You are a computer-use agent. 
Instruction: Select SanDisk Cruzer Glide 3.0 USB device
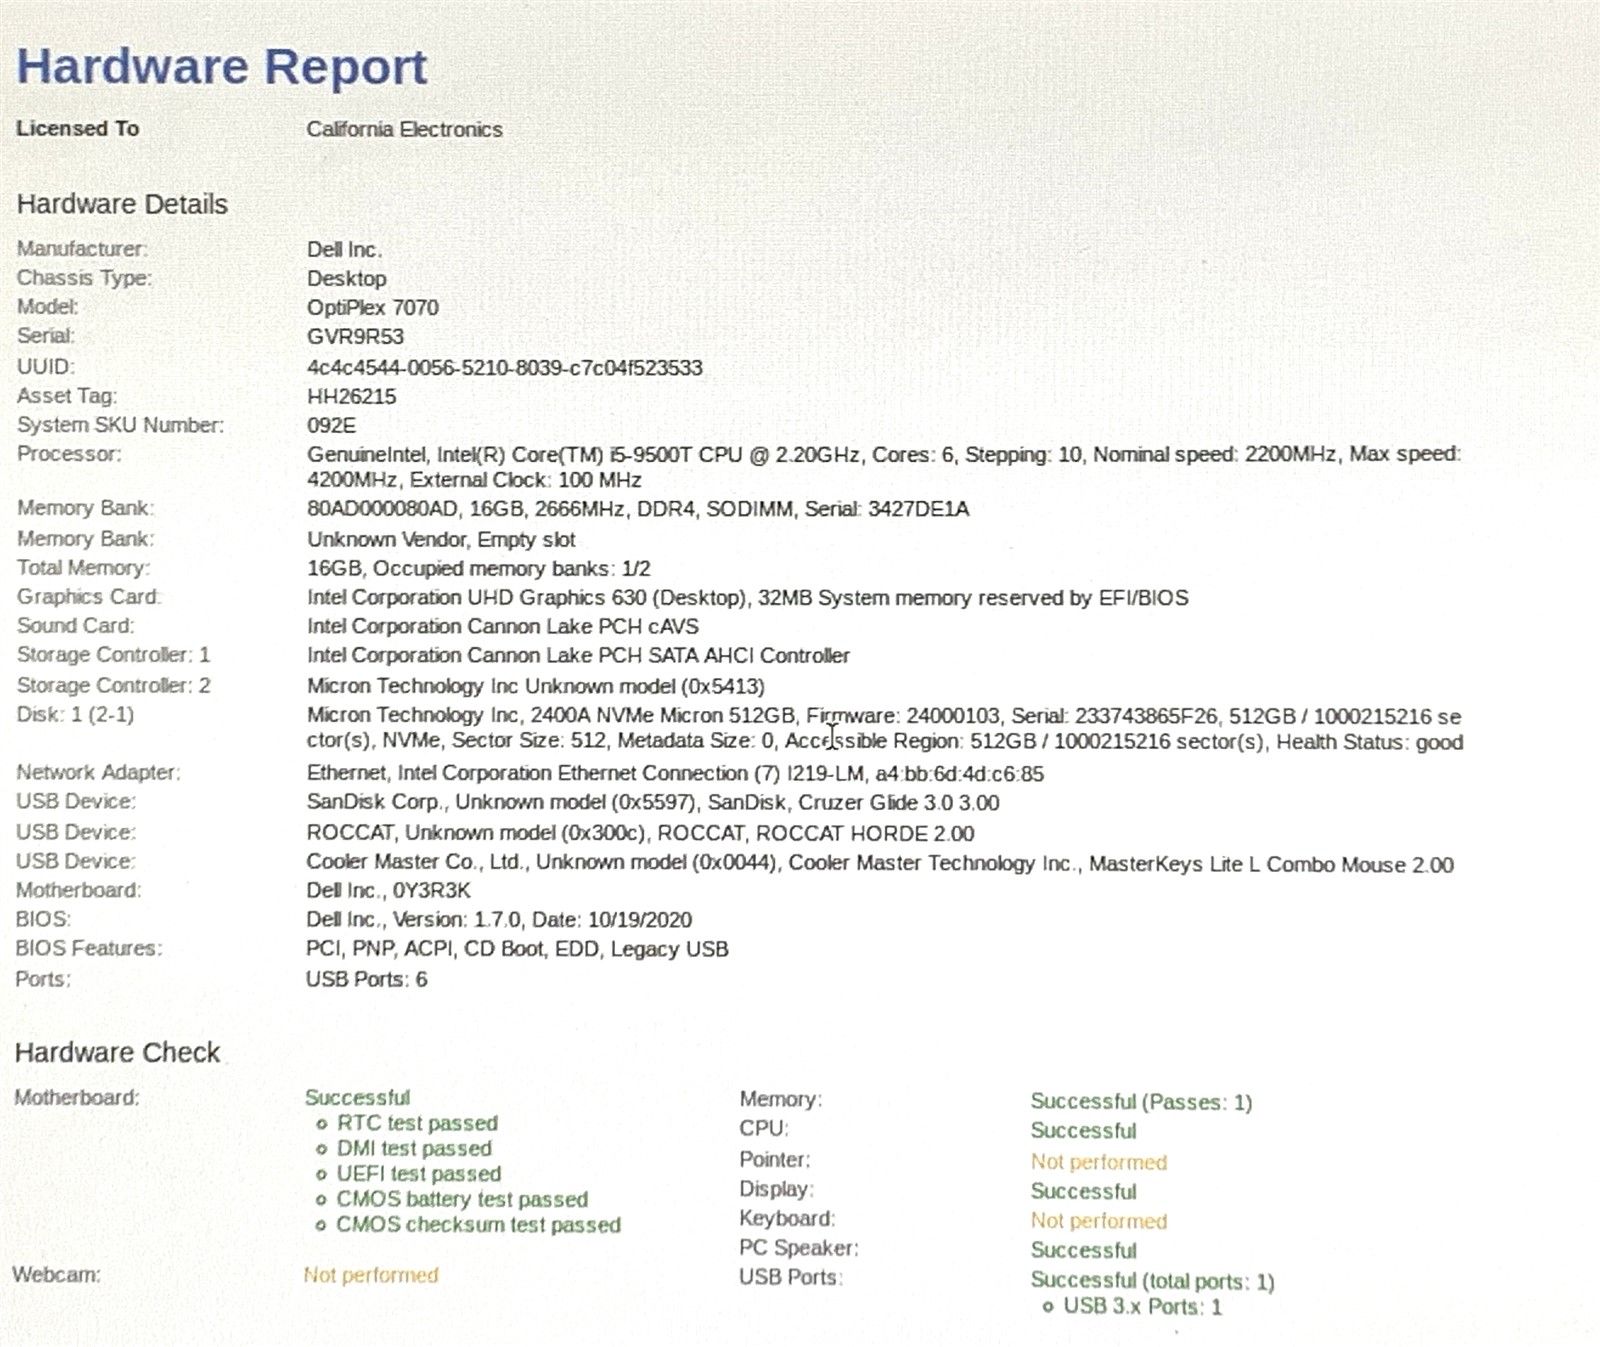[653, 803]
